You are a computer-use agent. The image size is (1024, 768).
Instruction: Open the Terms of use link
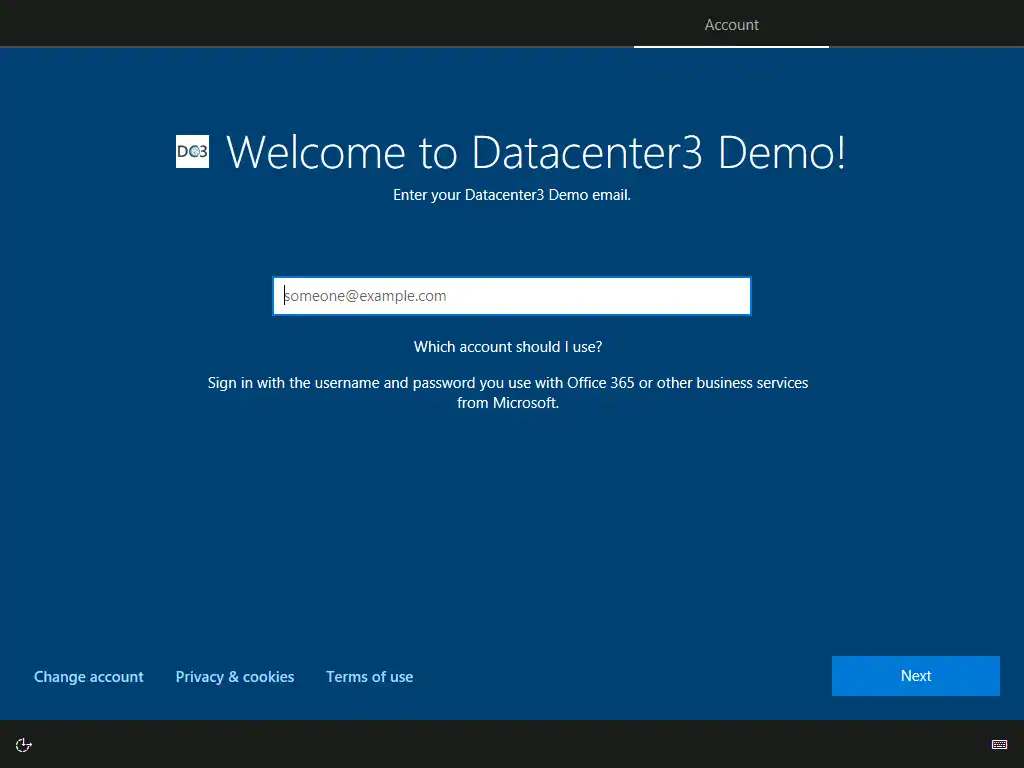pos(370,677)
